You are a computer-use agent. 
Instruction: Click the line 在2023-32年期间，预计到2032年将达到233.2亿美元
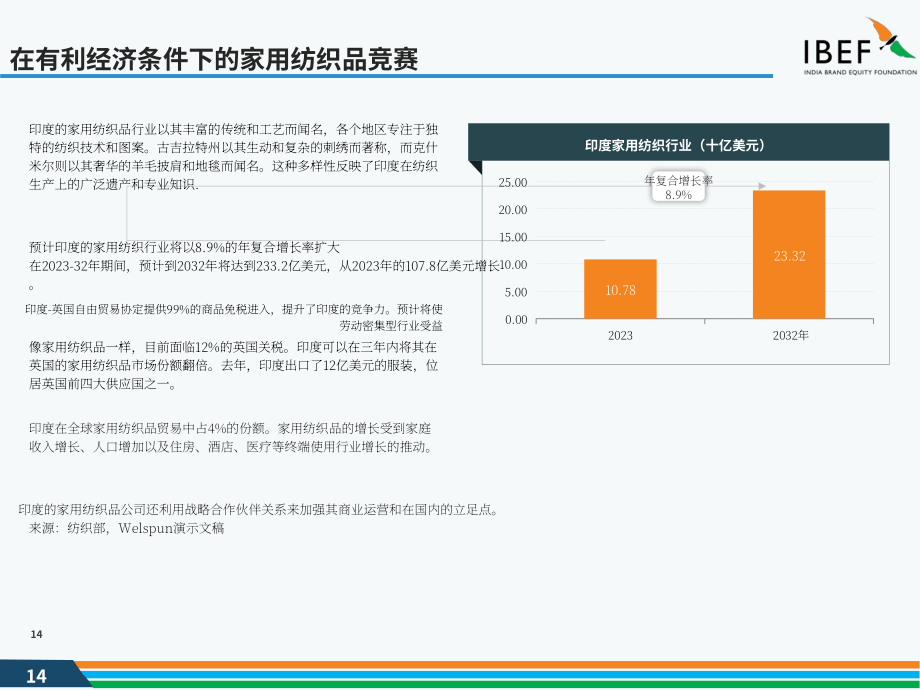tap(264, 266)
